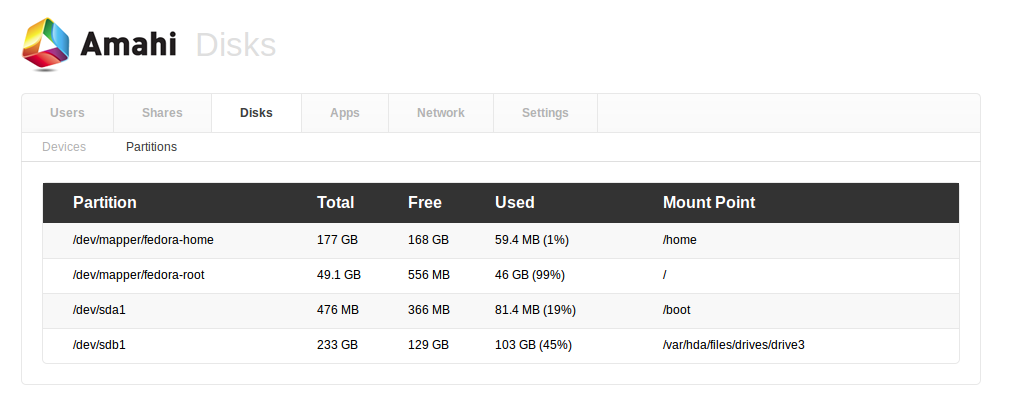Switch to the Devices subtab

(x=64, y=147)
